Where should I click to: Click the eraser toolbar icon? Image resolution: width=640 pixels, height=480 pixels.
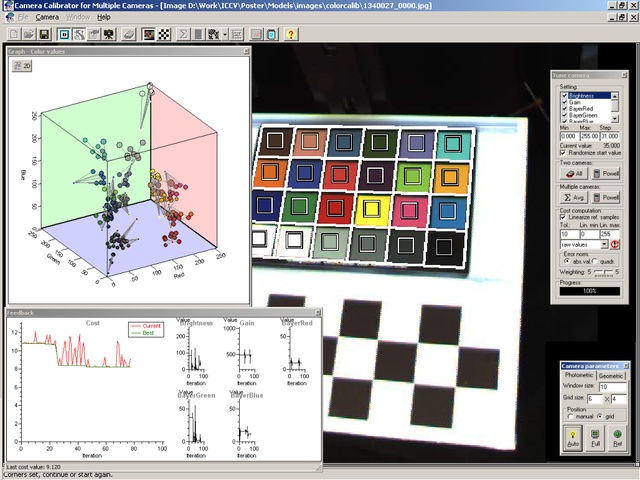coord(129,34)
